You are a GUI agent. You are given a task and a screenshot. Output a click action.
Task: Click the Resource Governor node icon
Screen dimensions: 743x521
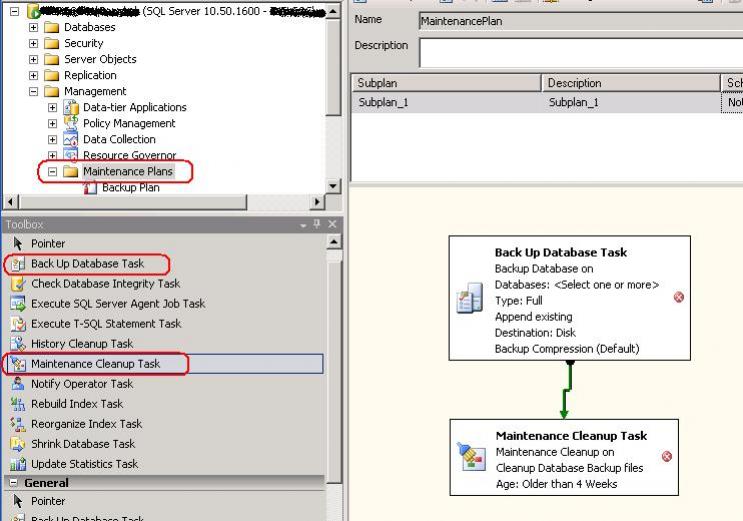(x=71, y=155)
